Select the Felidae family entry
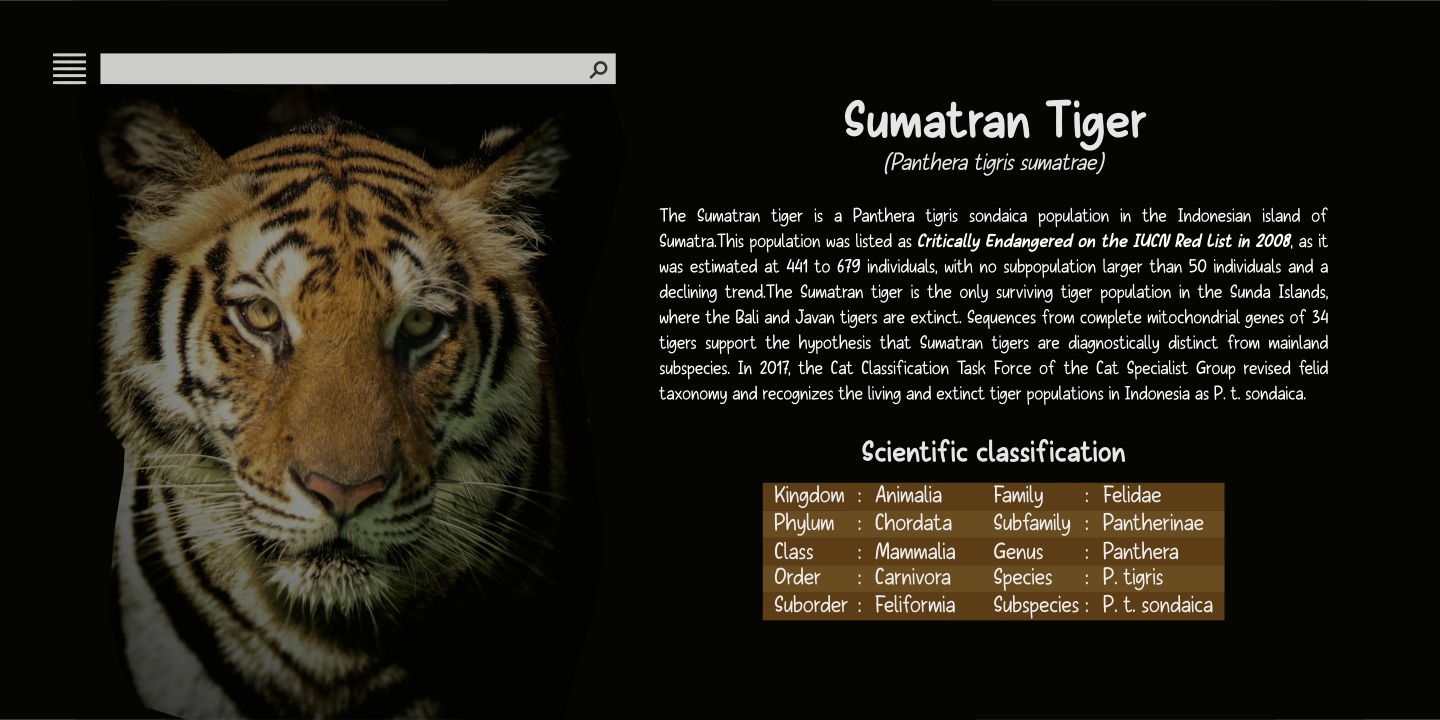 (1132, 496)
